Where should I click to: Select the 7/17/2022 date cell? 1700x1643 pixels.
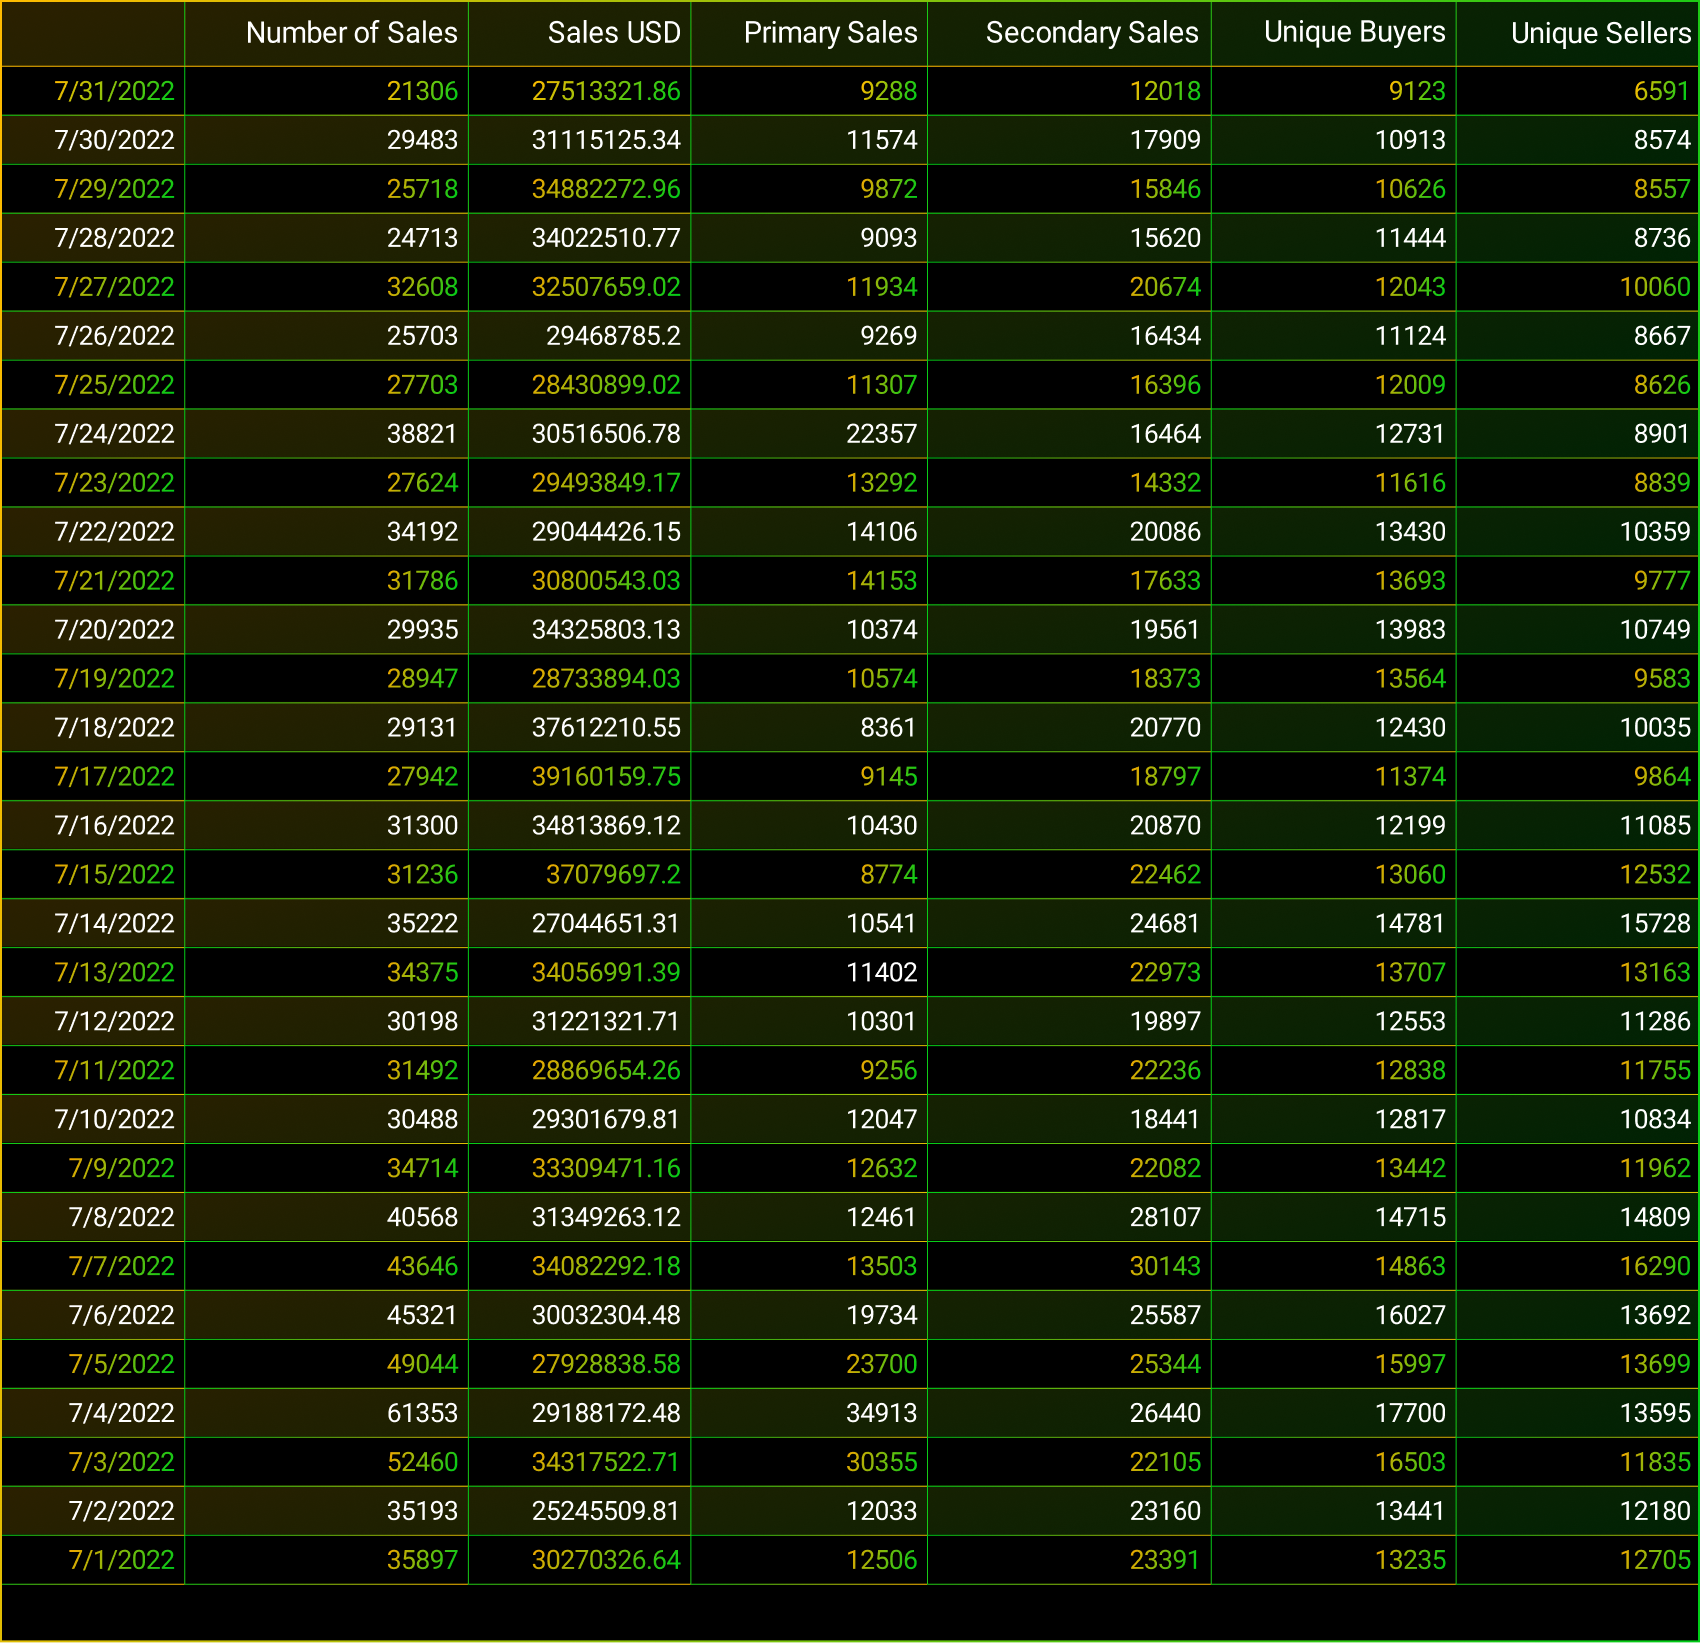pos(93,777)
